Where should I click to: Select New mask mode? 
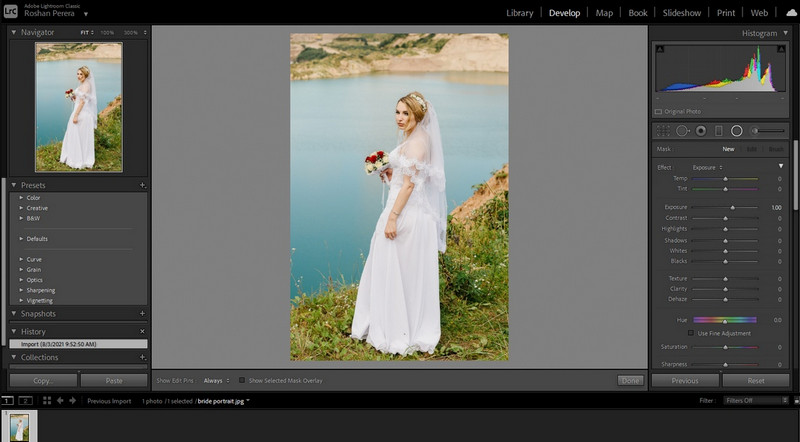pyautogui.click(x=728, y=149)
